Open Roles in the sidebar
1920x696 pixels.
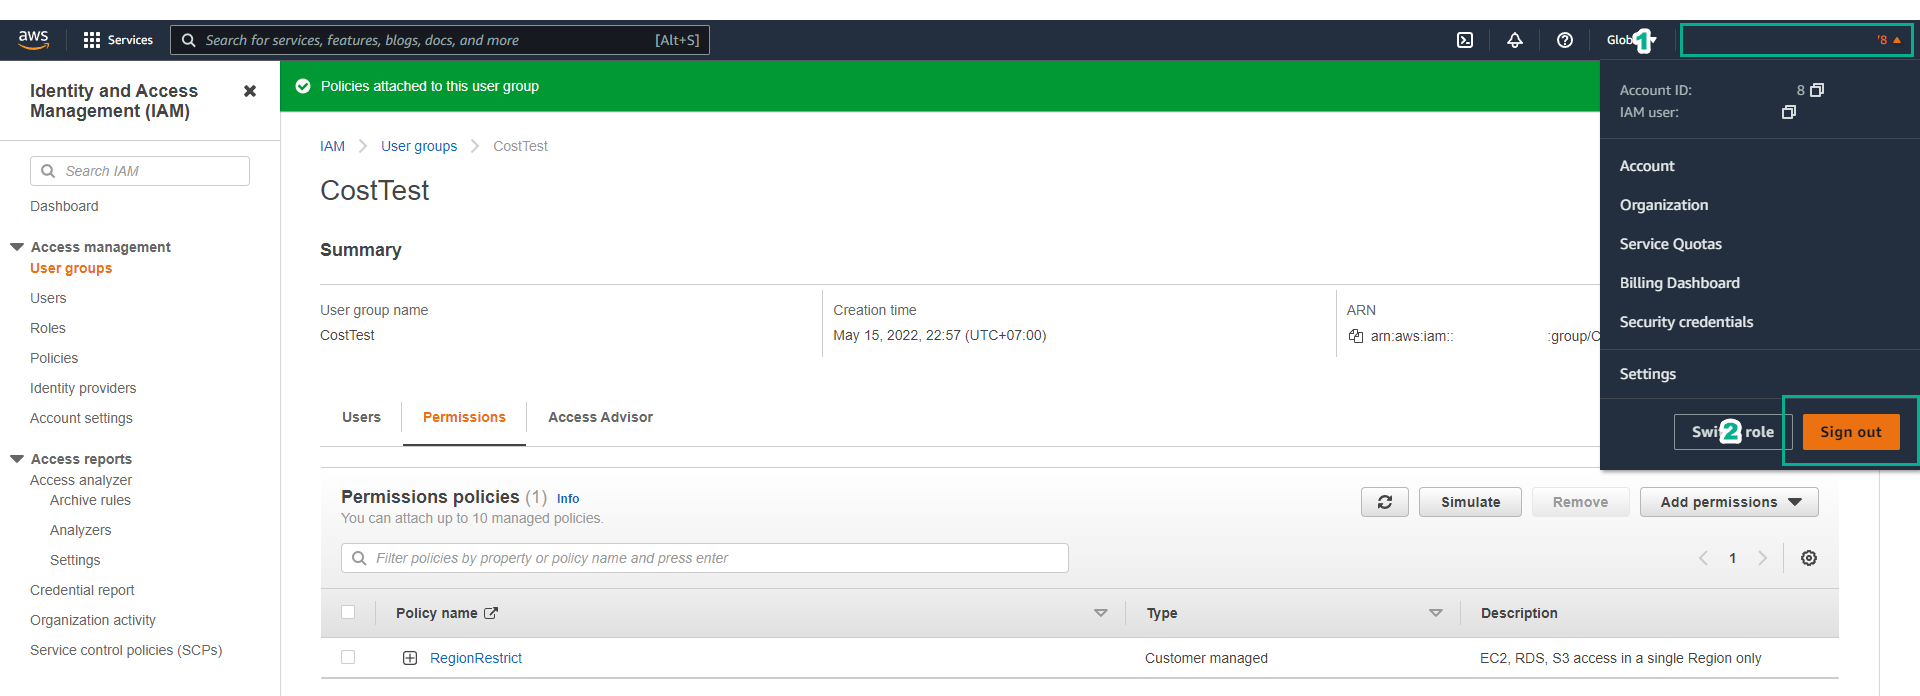[48, 328]
